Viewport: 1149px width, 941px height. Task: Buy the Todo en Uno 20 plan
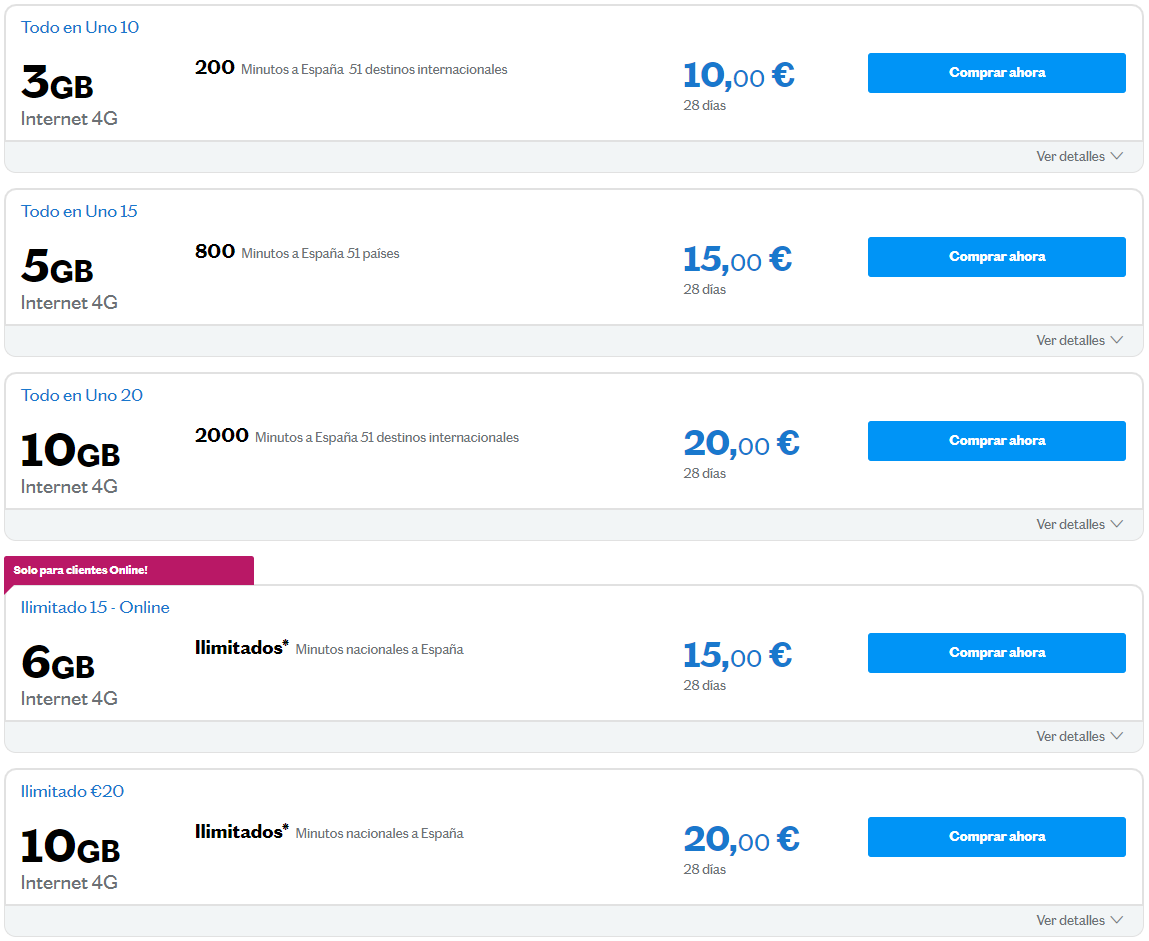click(996, 441)
